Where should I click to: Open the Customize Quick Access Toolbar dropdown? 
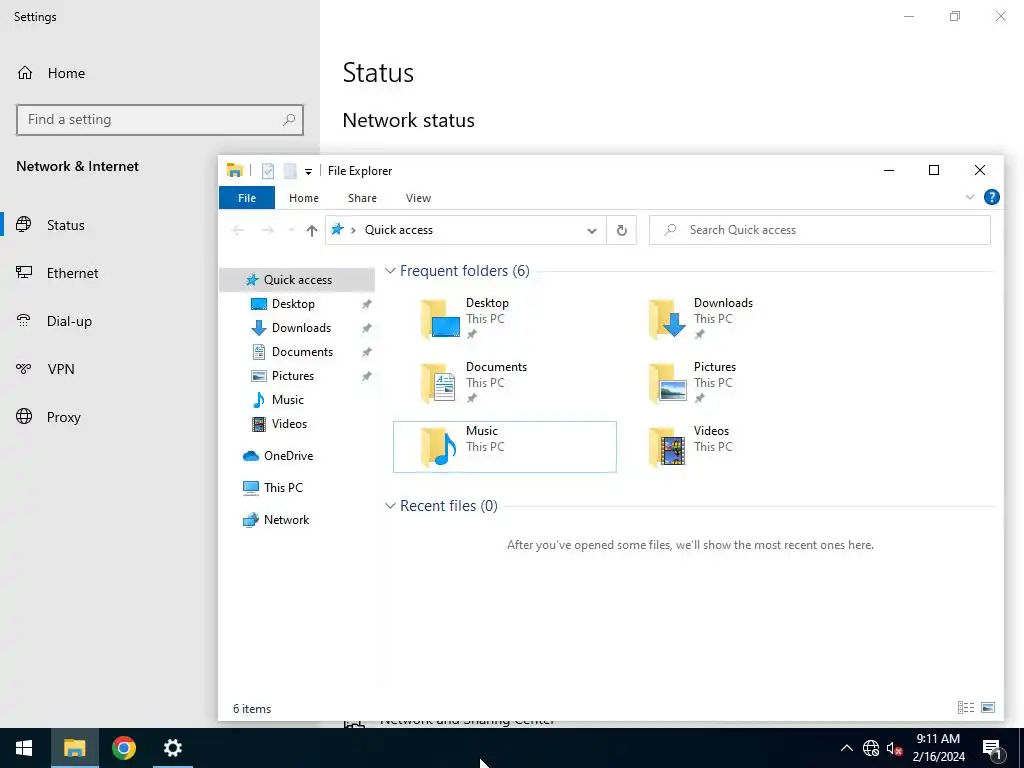(x=308, y=172)
